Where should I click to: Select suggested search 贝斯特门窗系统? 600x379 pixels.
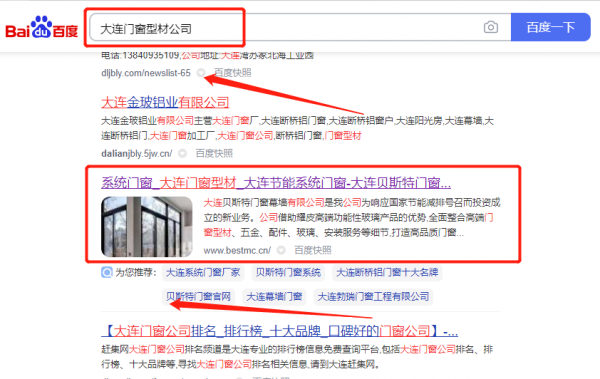click(288, 272)
